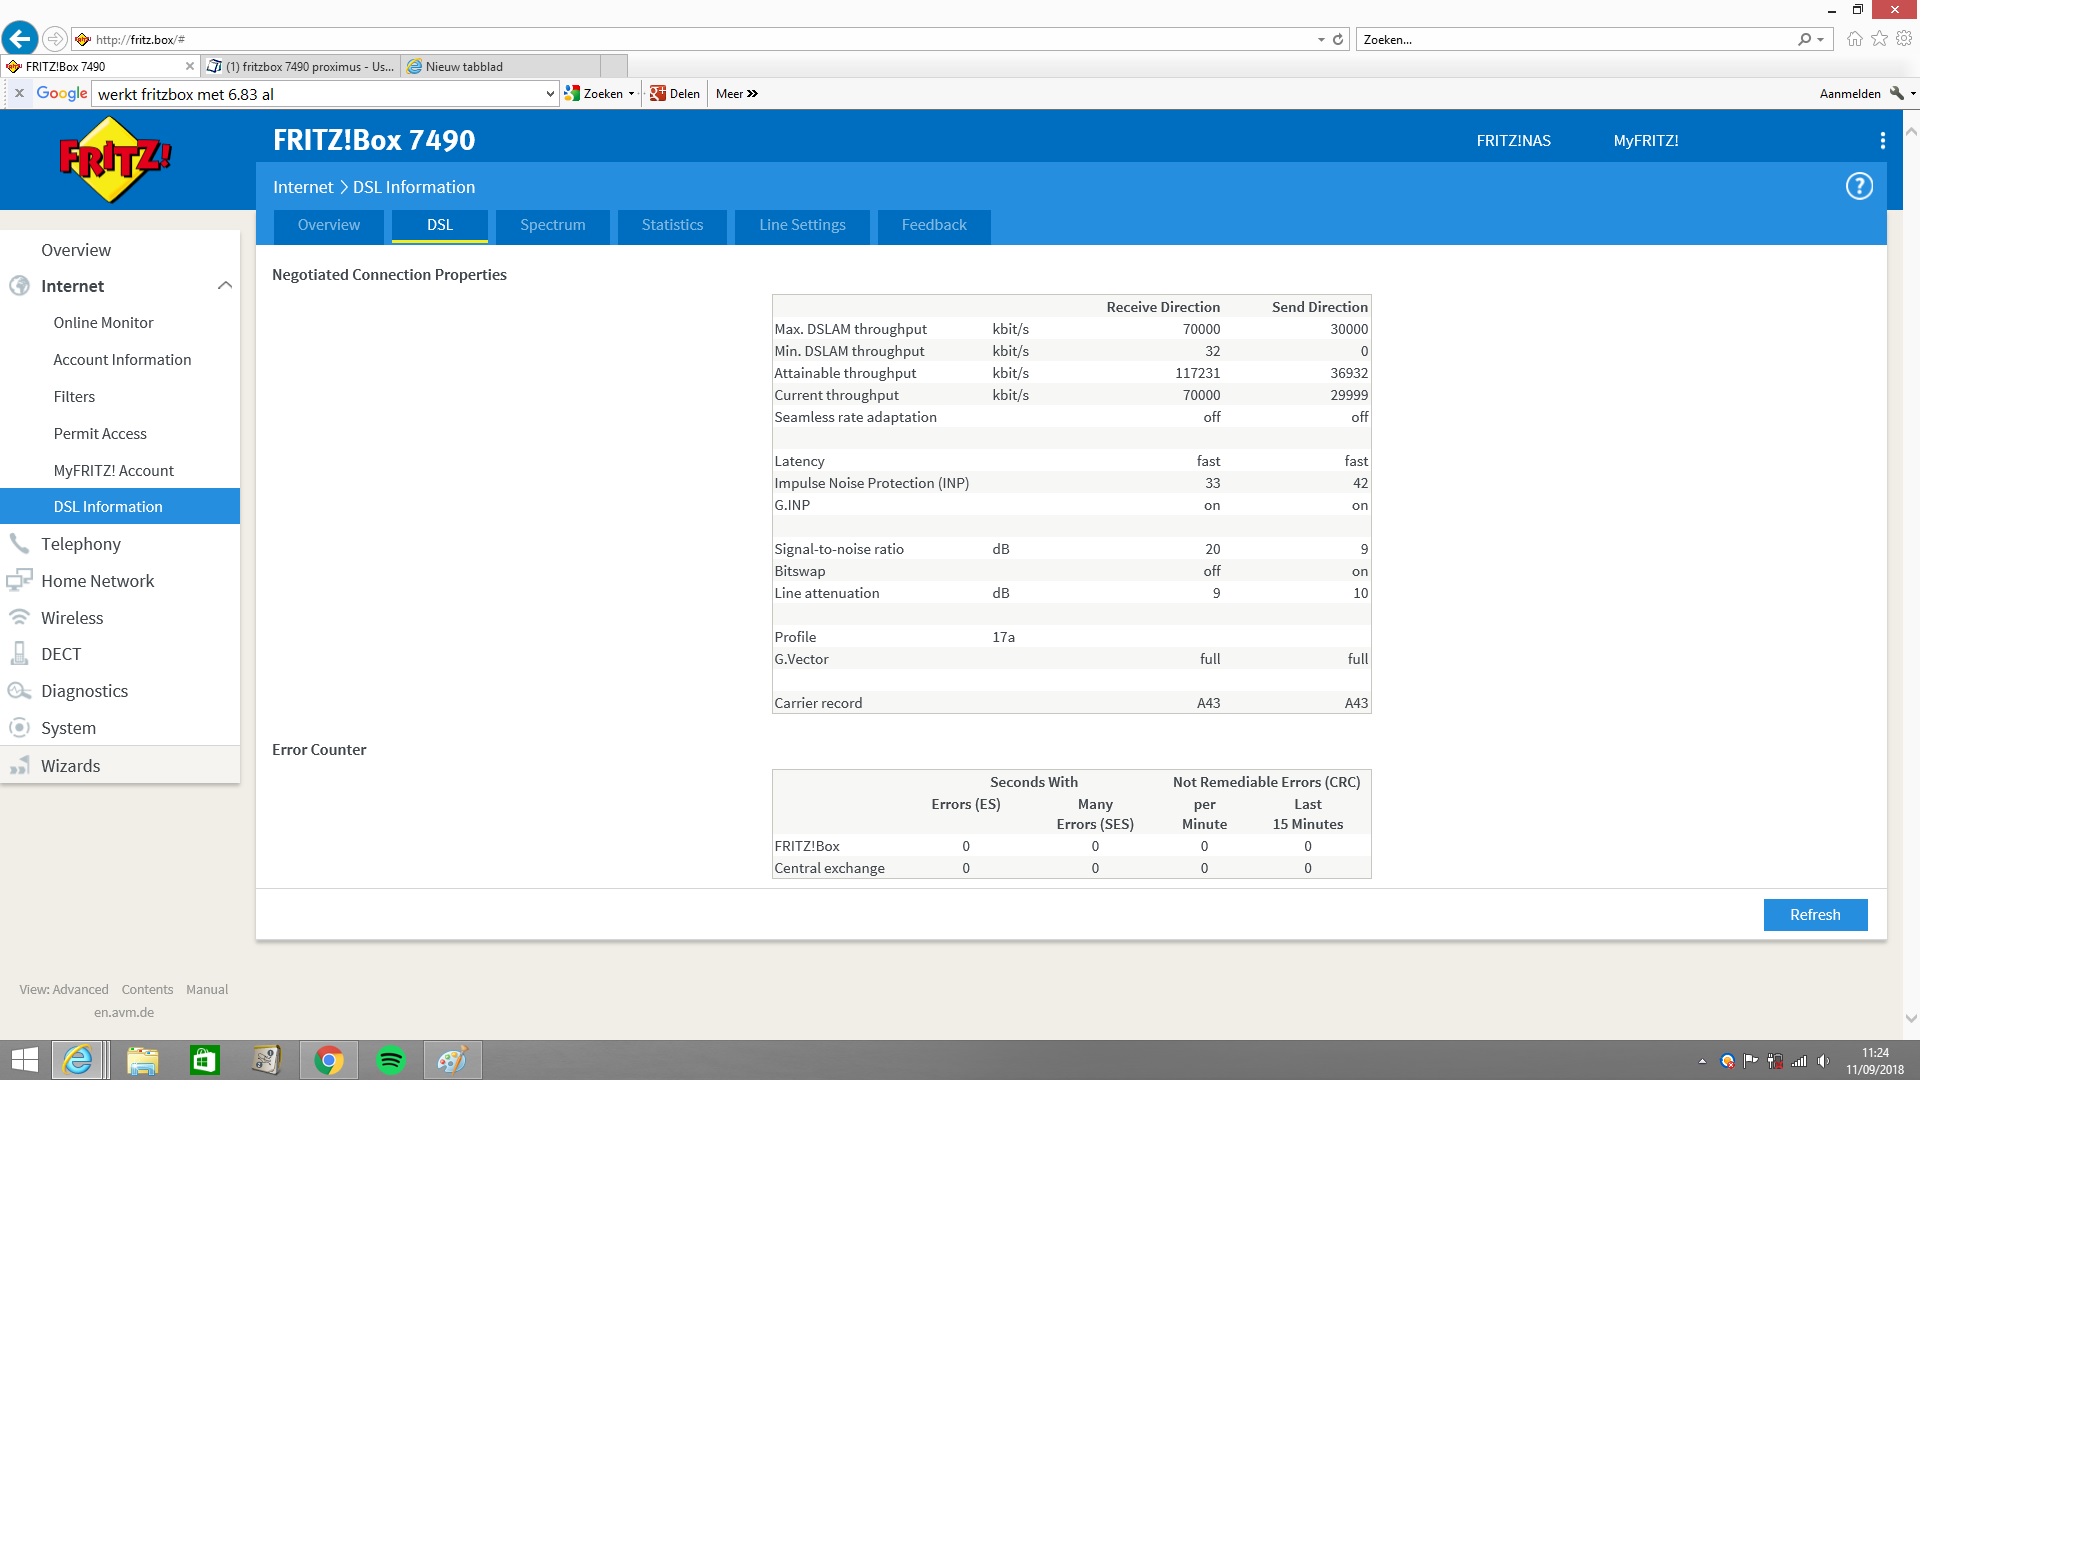Viewport: 2080px width, 1560px height.
Task: Open the browser settings gear icon
Action: point(1904,39)
